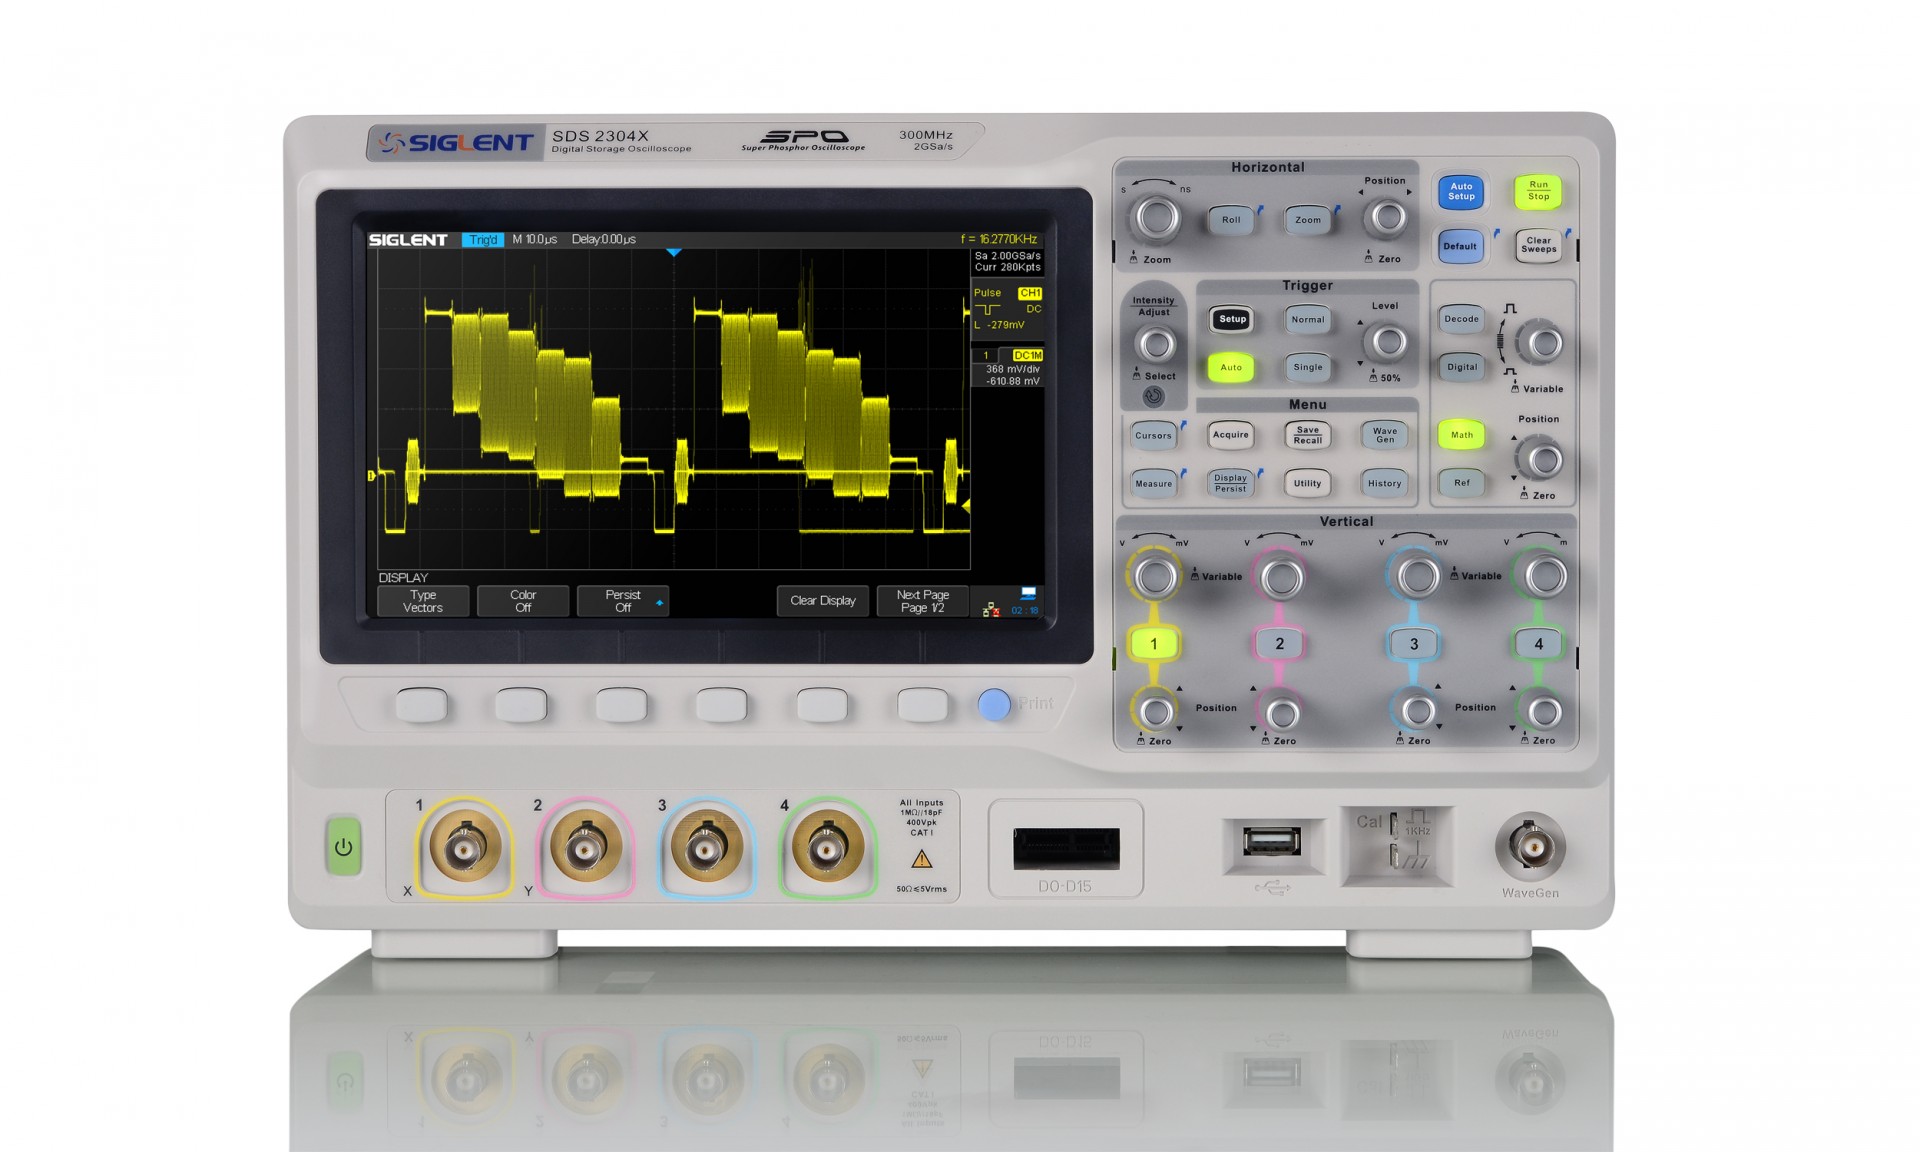Click the Default button
Screen dimensions: 1920x1152
click(1460, 246)
